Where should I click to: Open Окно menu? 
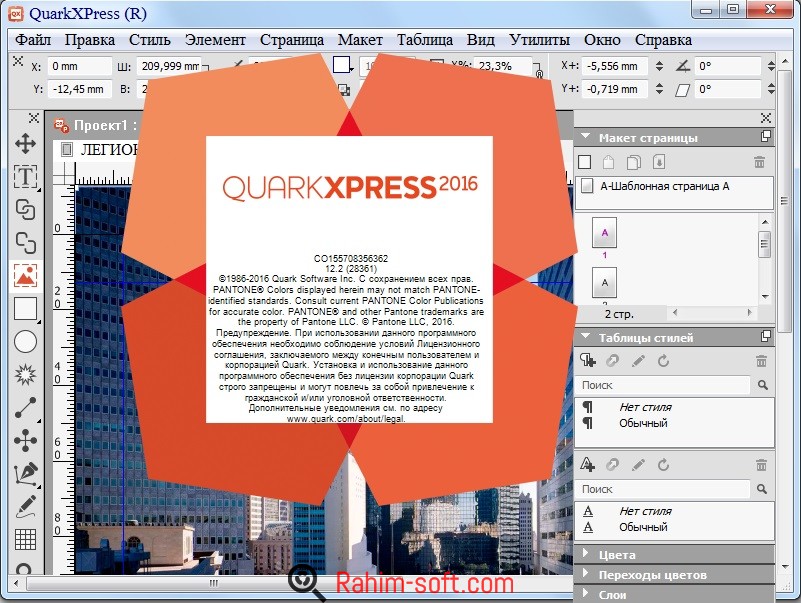coord(602,40)
